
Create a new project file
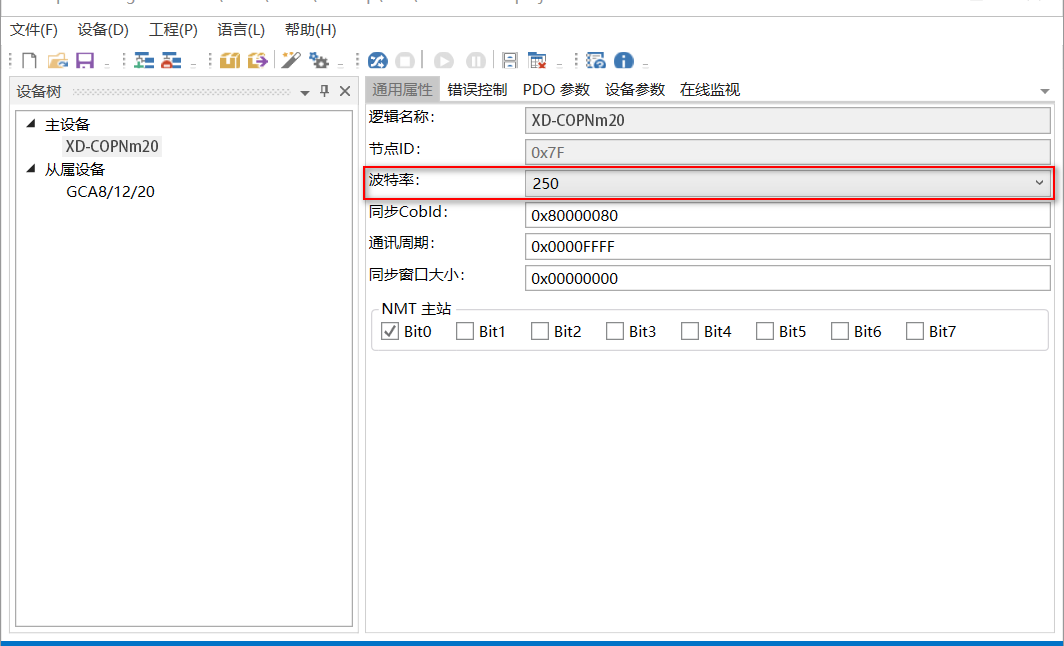pyautogui.click(x=28, y=60)
